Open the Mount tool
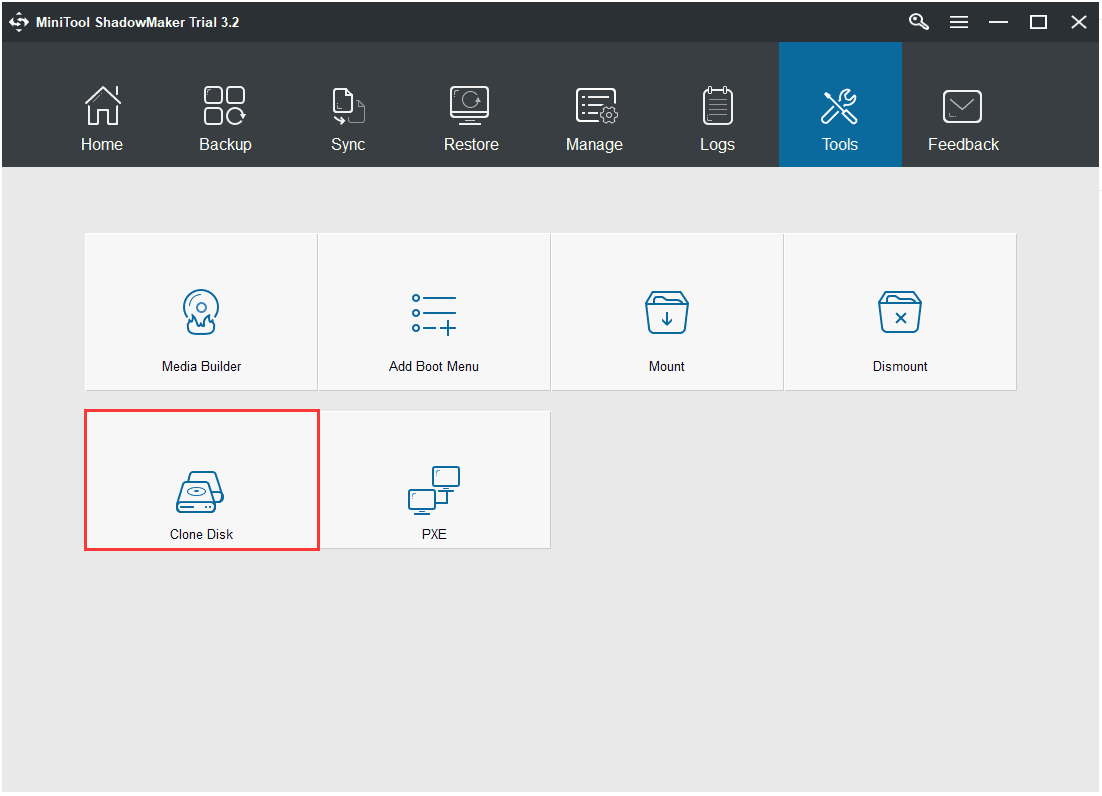Image resolution: width=1102 pixels, height=796 pixels. [x=666, y=311]
